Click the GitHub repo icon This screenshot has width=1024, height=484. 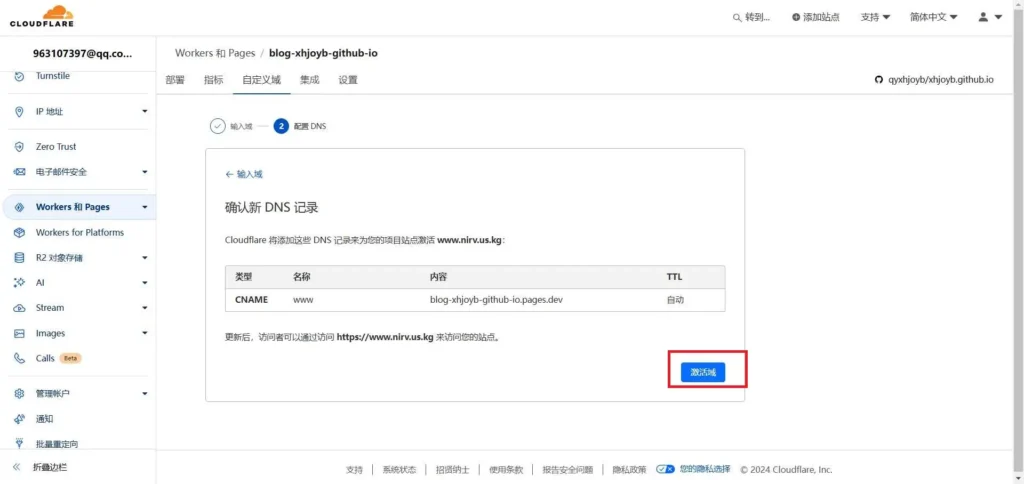click(x=879, y=80)
